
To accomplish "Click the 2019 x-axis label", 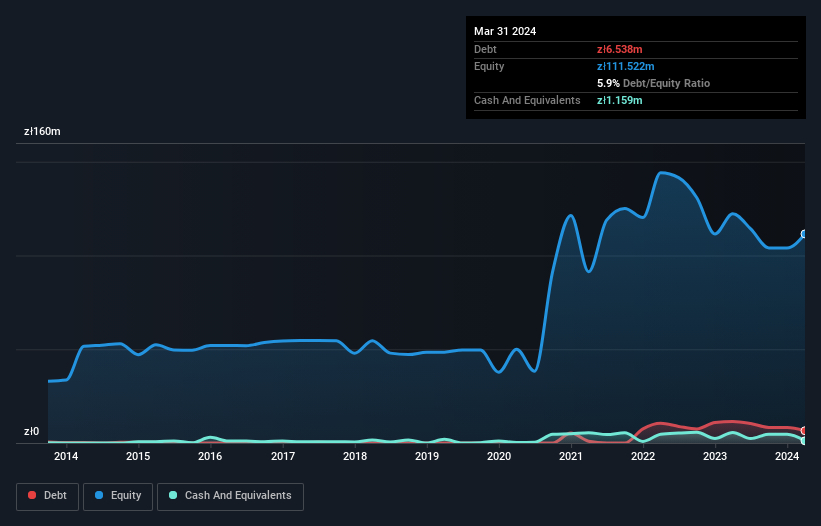I will coord(427,456).
